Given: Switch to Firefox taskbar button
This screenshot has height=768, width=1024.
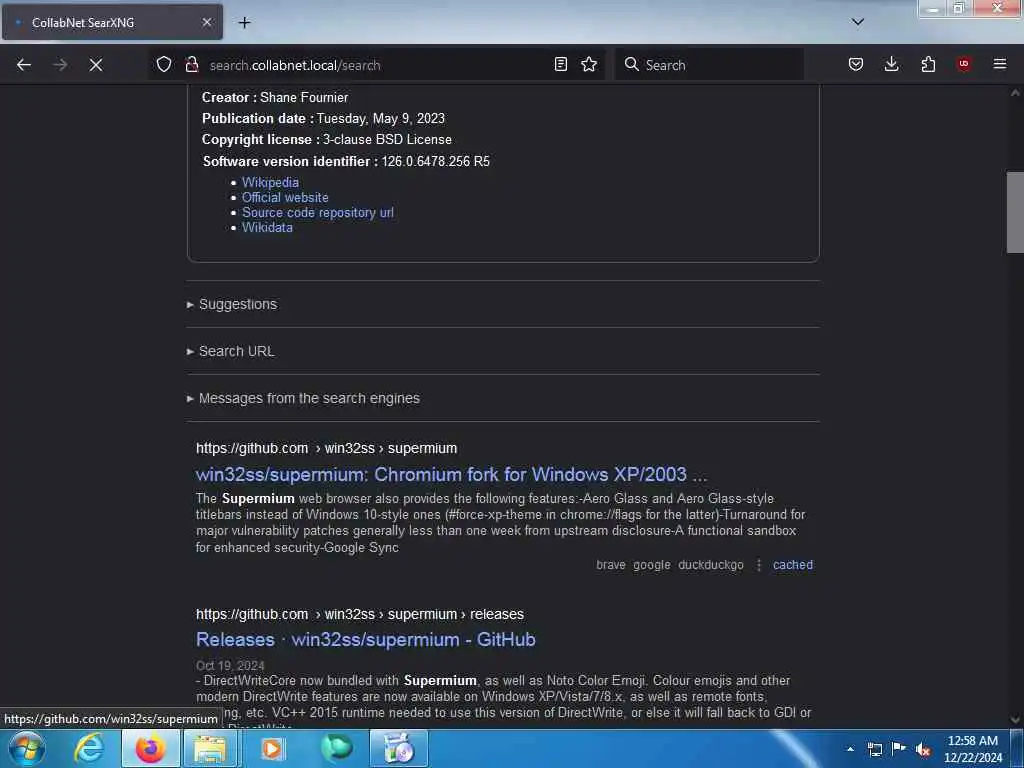Looking at the screenshot, I should coord(150,748).
